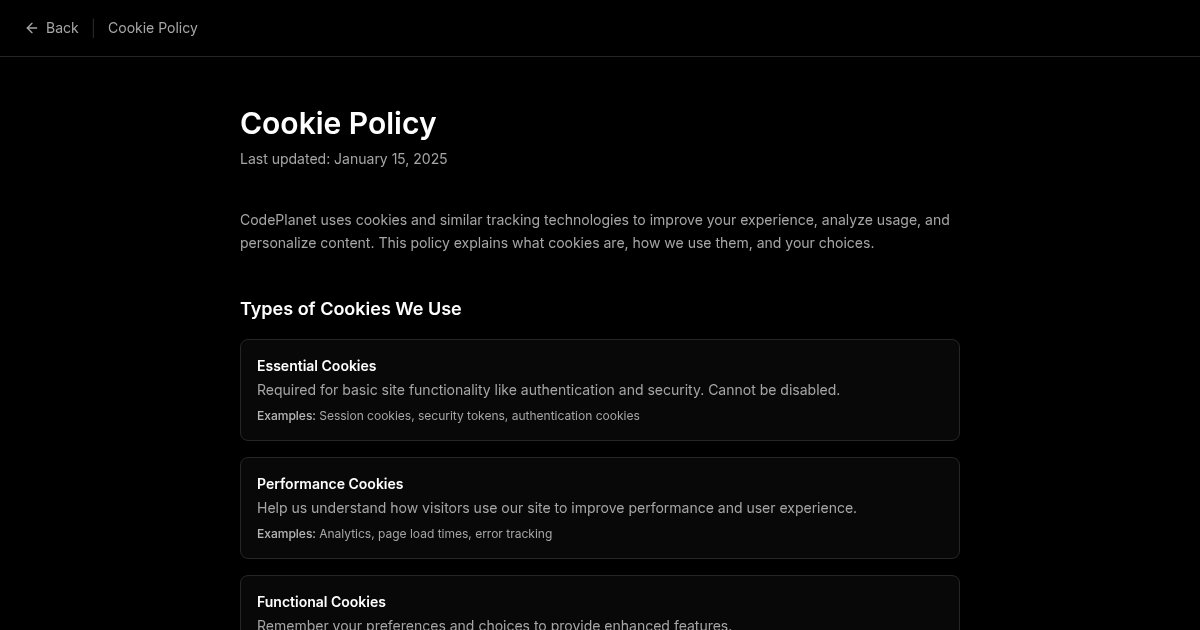This screenshot has width=1200, height=630.
Task: Click the Types of Cookies We Use heading
Action: [350, 309]
